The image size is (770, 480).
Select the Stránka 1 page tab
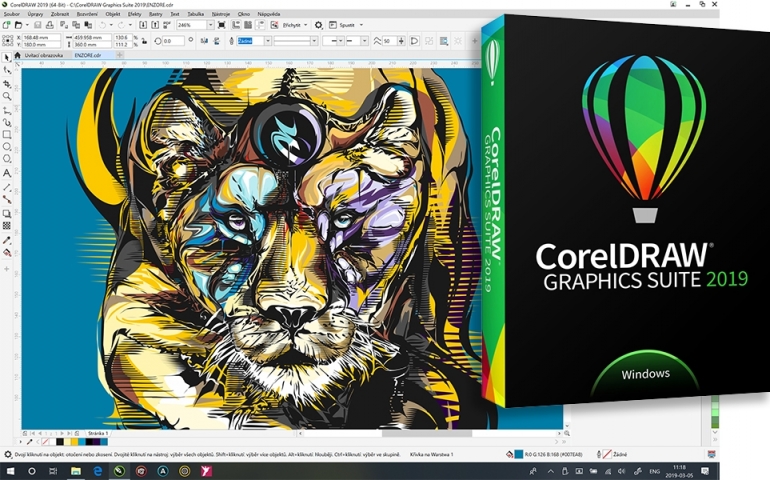click(x=98, y=433)
